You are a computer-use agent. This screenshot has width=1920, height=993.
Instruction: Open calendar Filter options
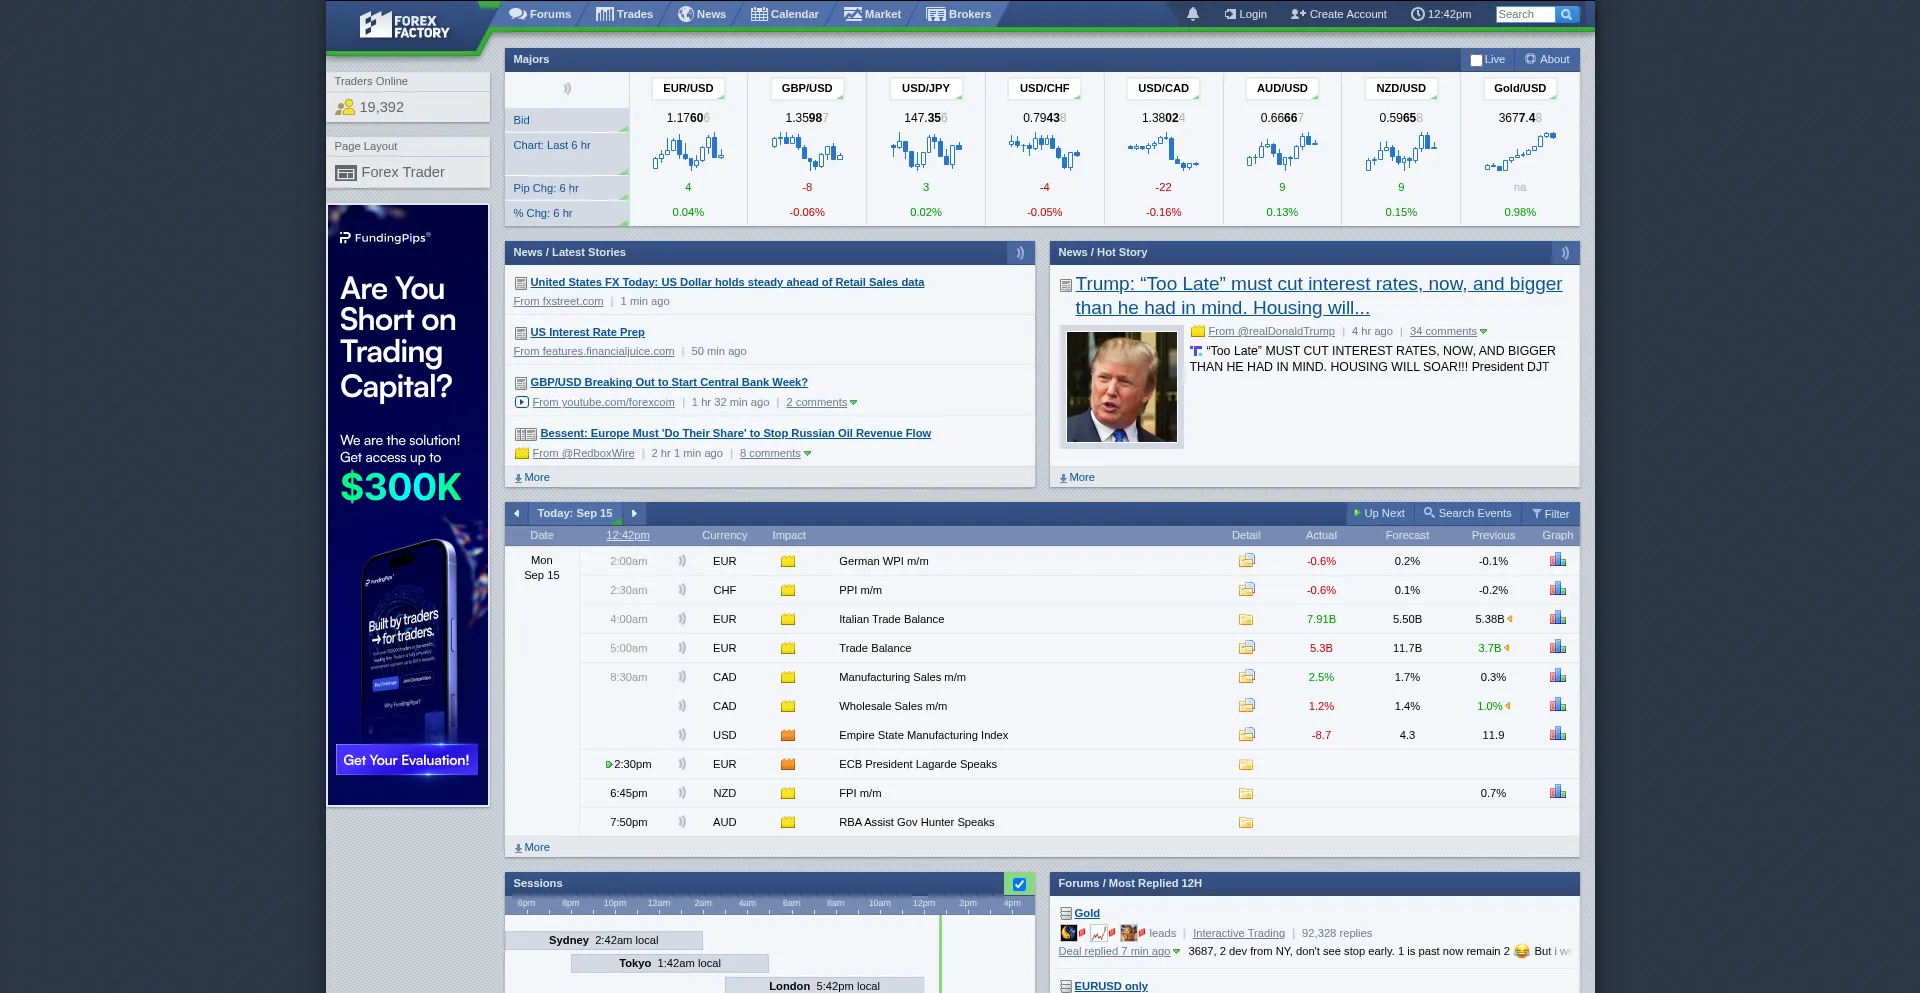[1550, 514]
